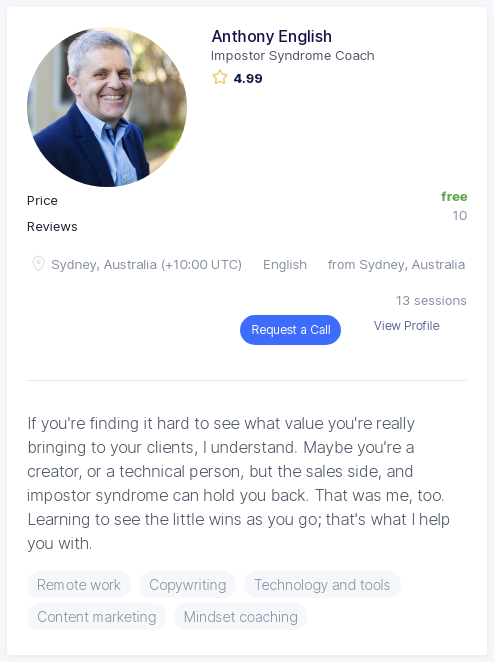The image size is (494, 662).
Task: Select the Technology and tools tag
Action: pyautogui.click(x=322, y=585)
